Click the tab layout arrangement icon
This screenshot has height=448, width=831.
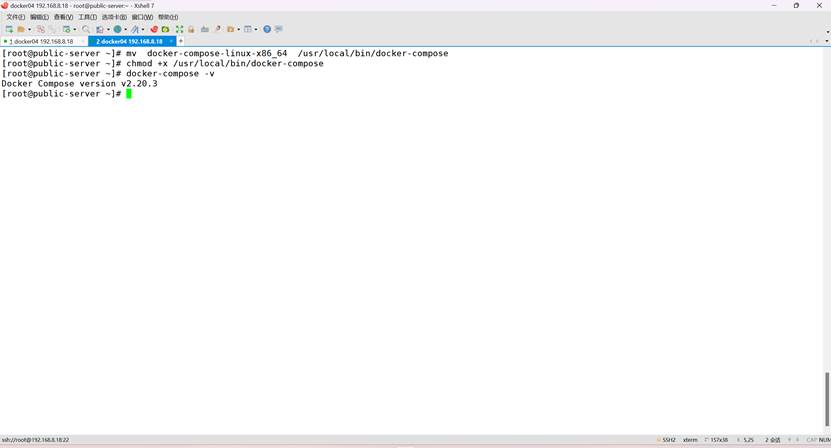pos(247,29)
